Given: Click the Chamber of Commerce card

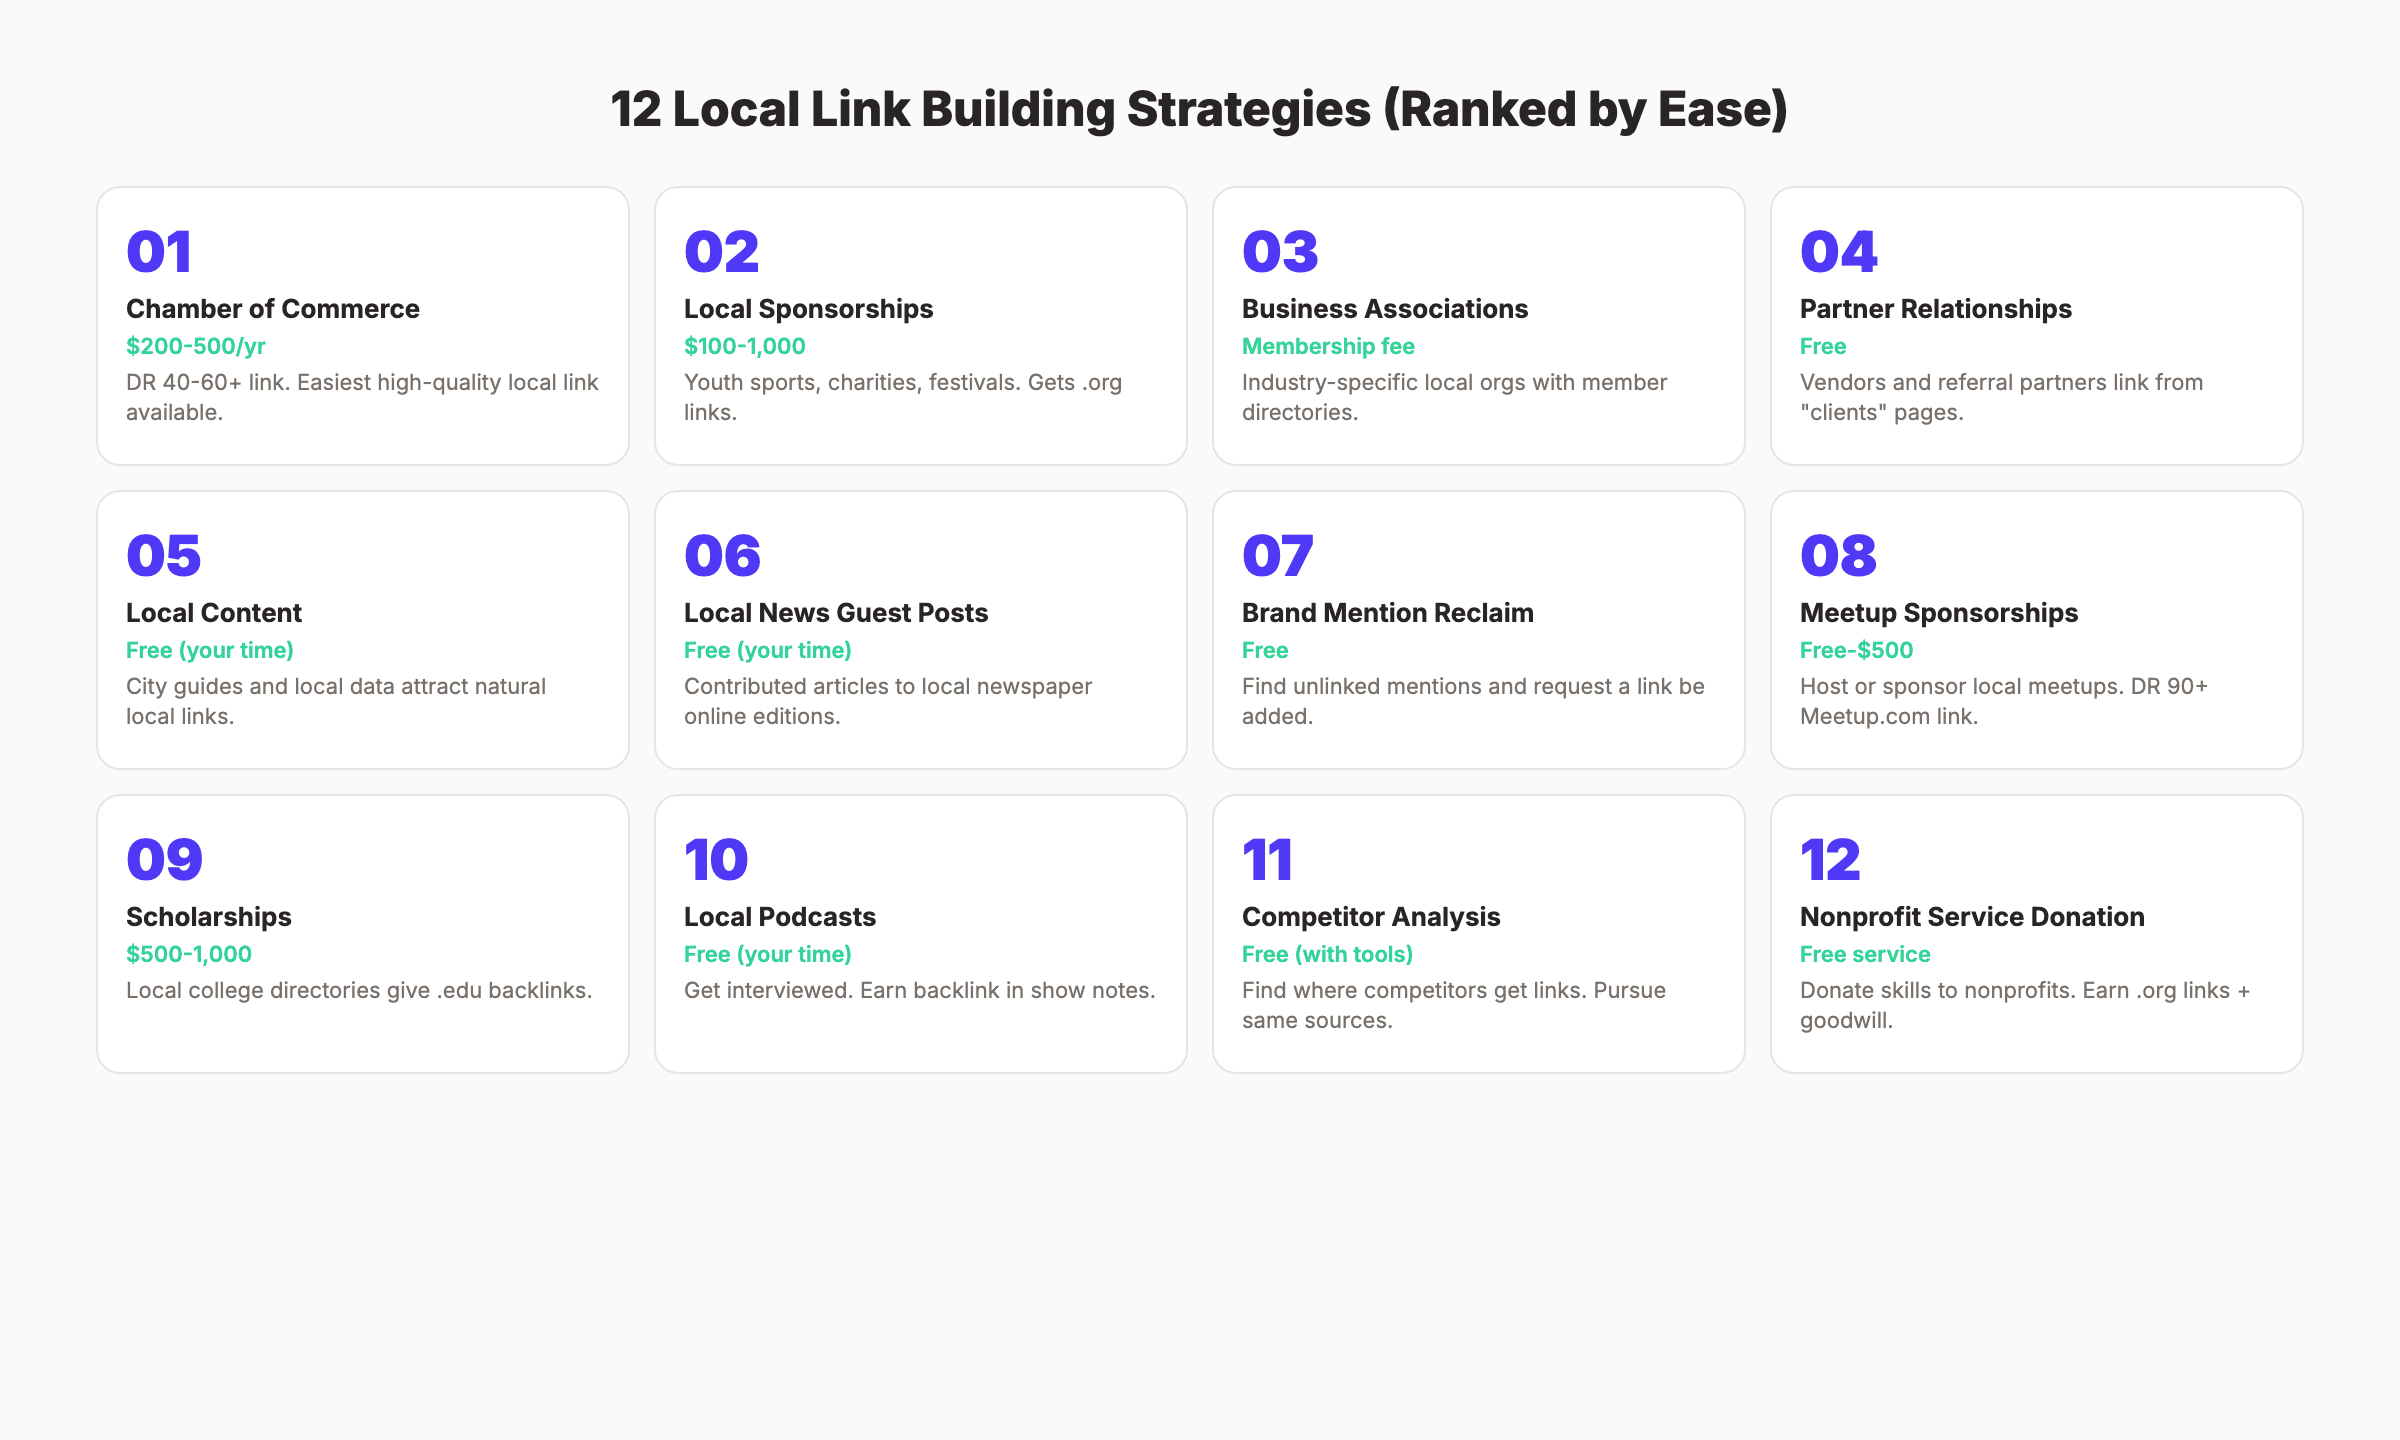Looking at the screenshot, I should point(362,326).
